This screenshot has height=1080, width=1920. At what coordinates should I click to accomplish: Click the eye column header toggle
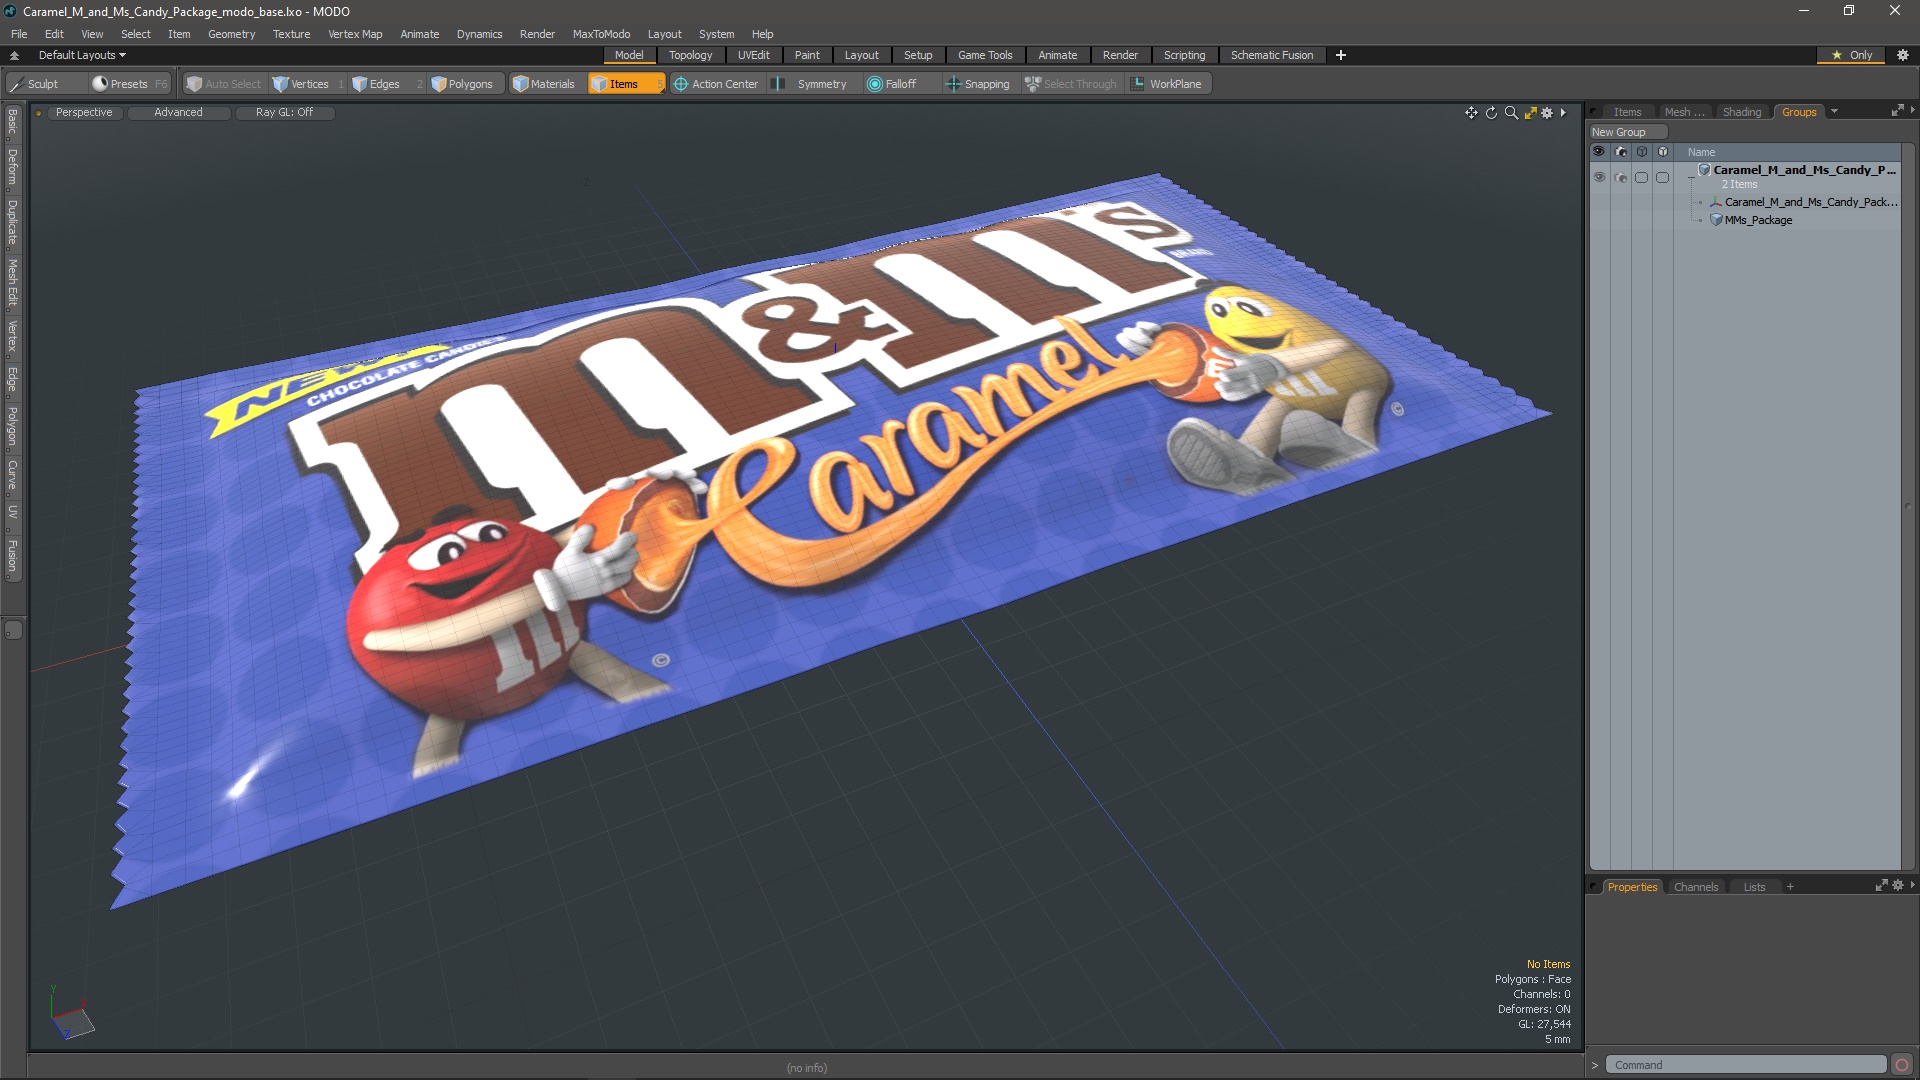[x=1599, y=152]
